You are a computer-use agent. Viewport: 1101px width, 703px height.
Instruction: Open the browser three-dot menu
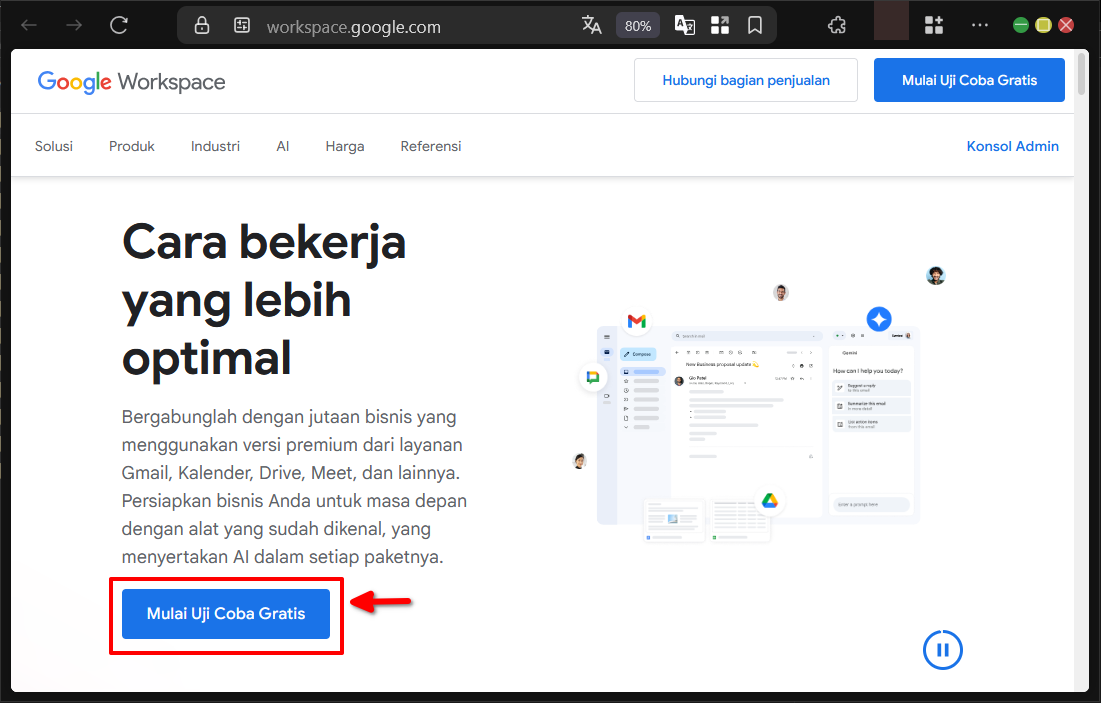pyautogui.click(x=980, y=26)
